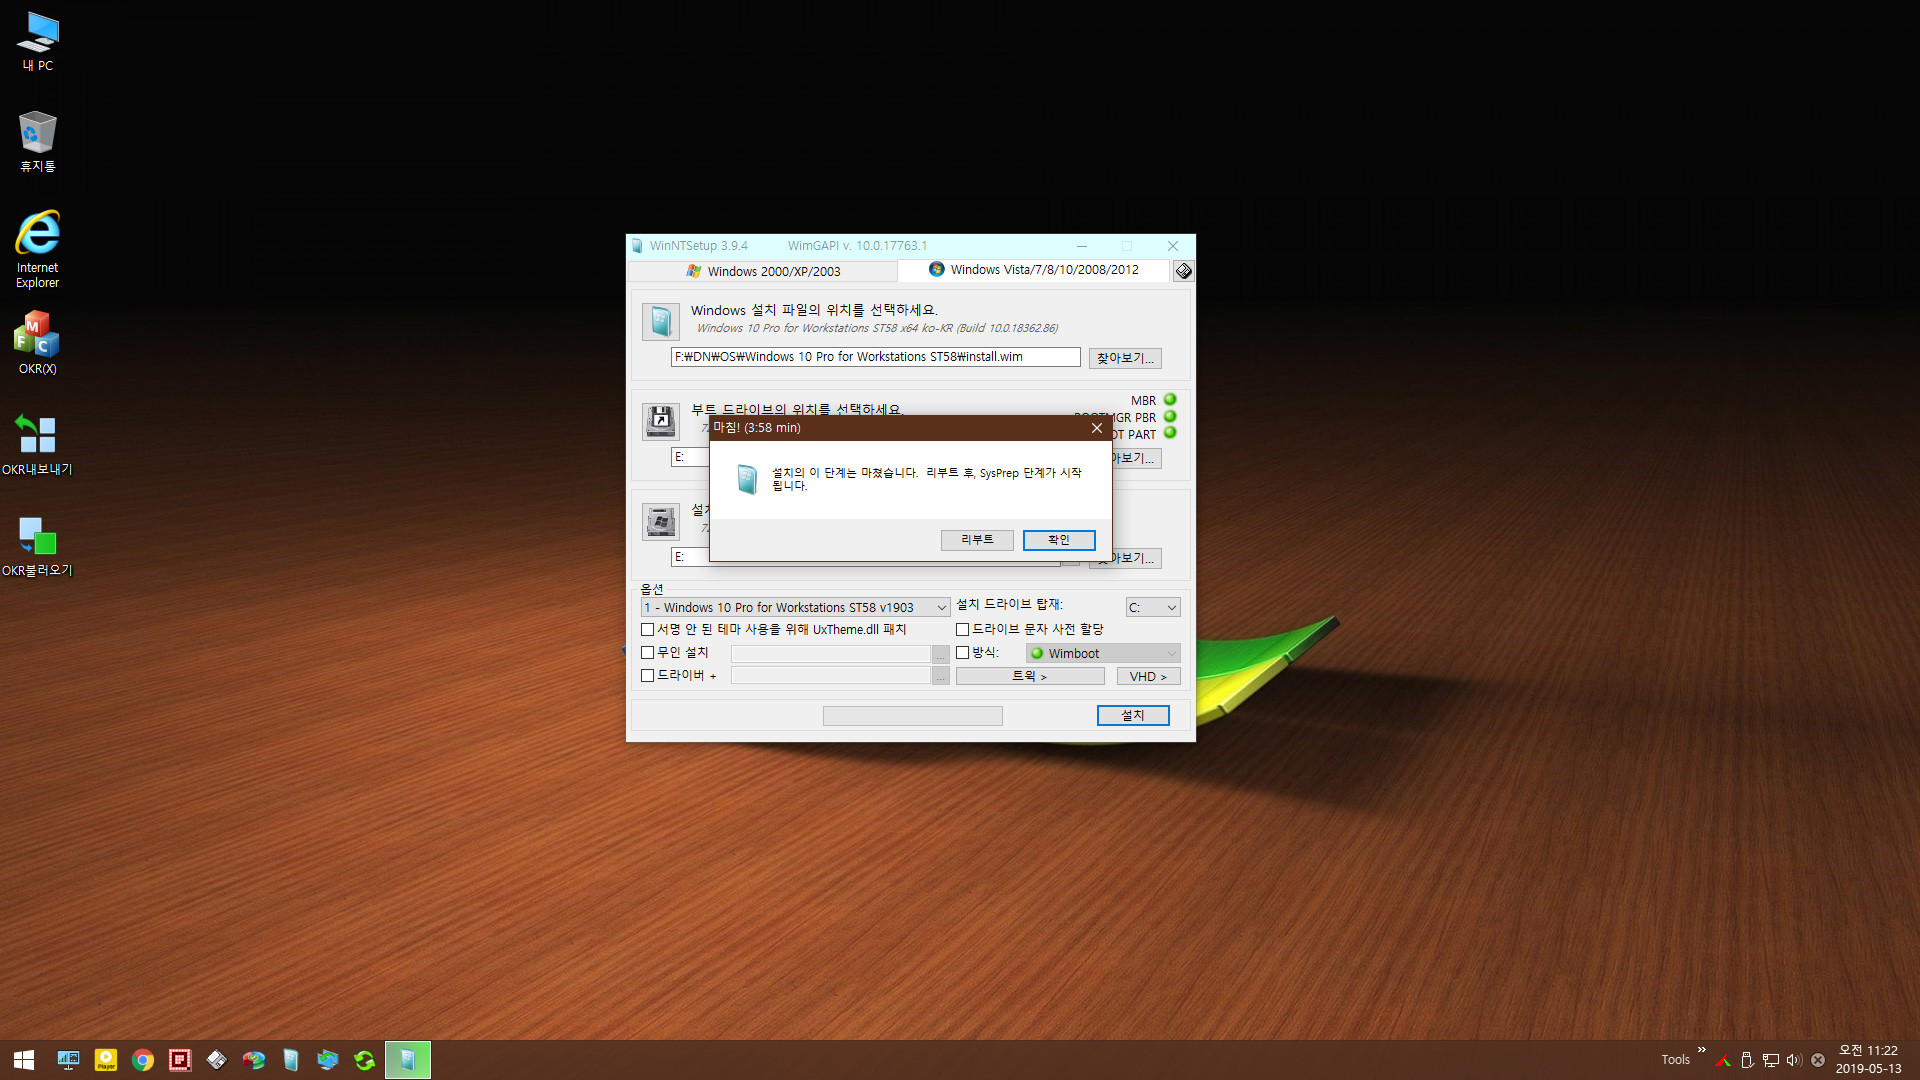Close the 마침! completion dialog
1920x1080 pixels.
pos(1097,428)
